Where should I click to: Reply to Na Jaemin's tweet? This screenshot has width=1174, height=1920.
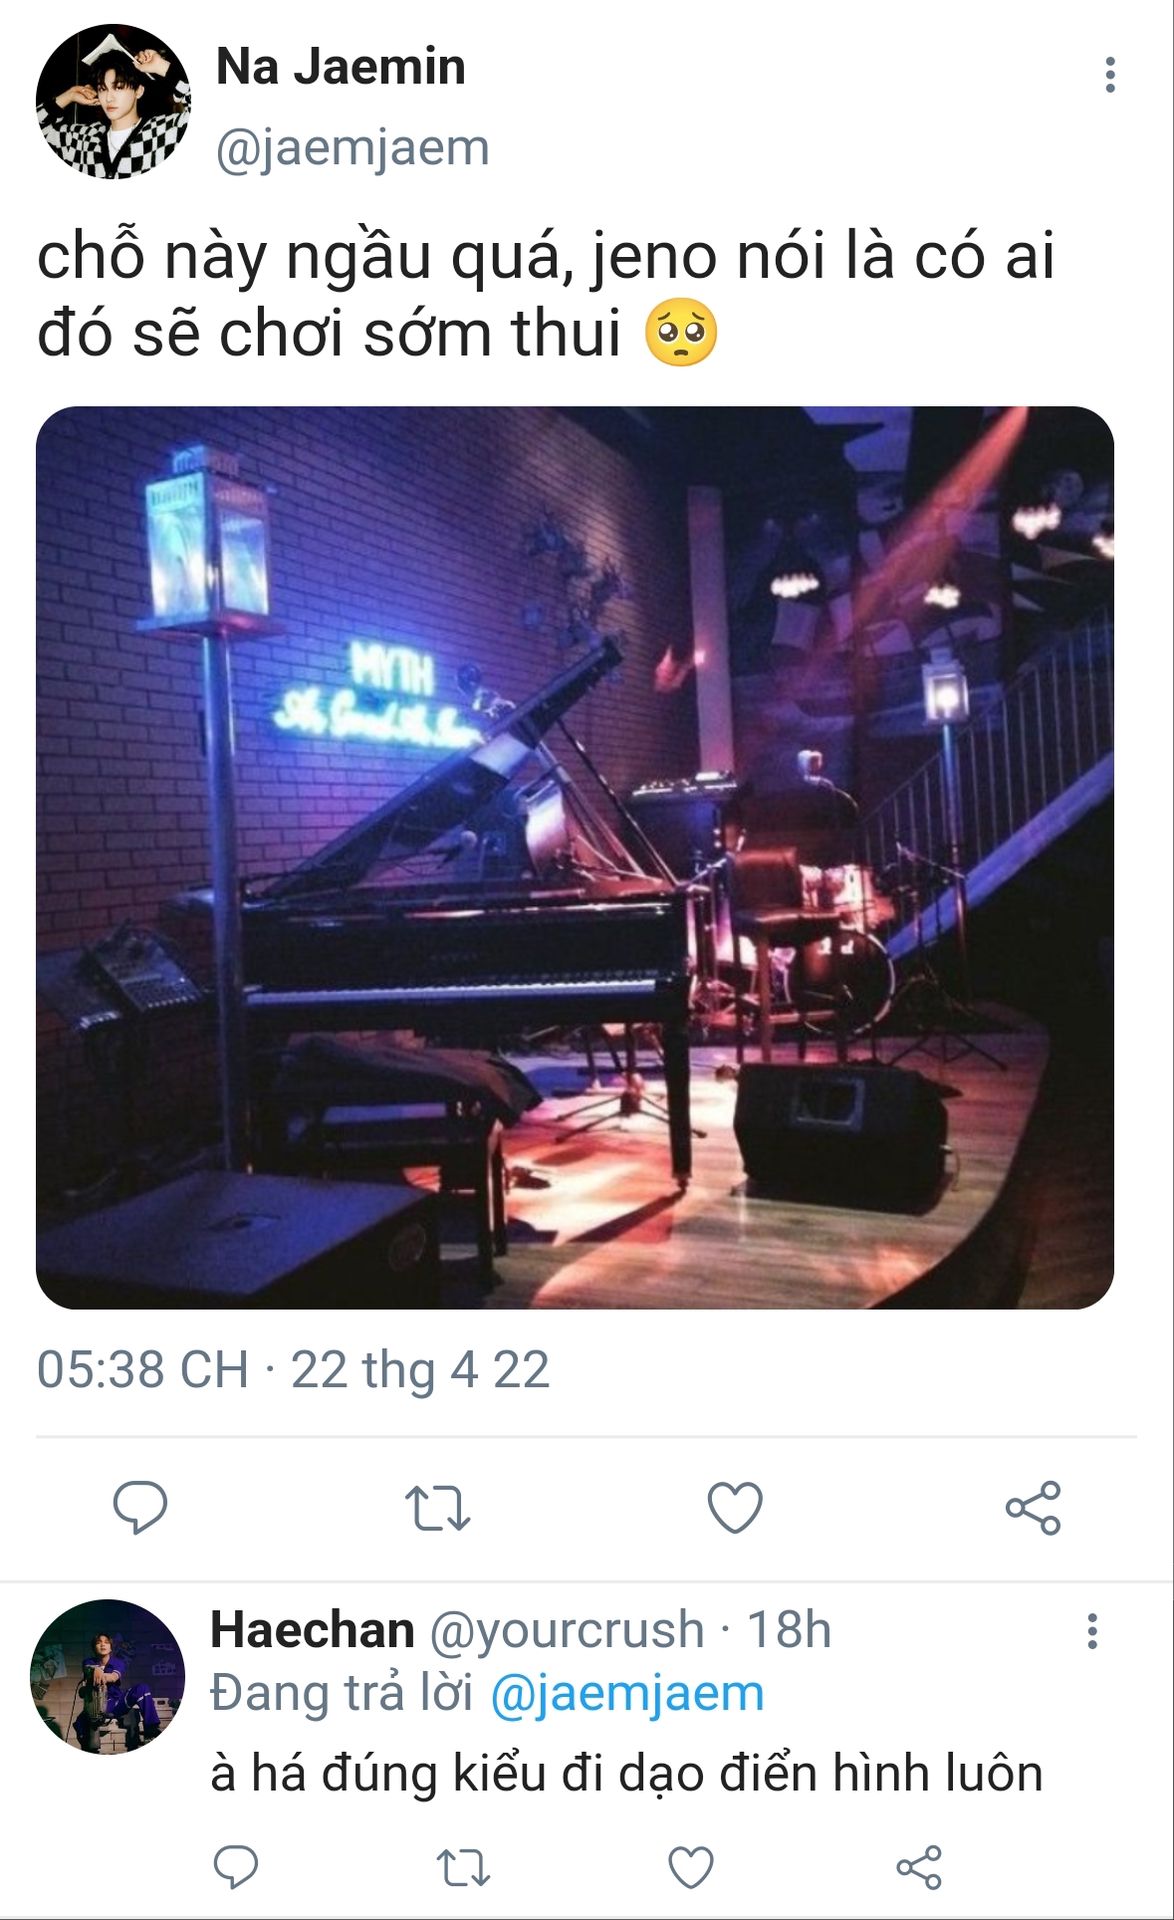(140, 1508)
